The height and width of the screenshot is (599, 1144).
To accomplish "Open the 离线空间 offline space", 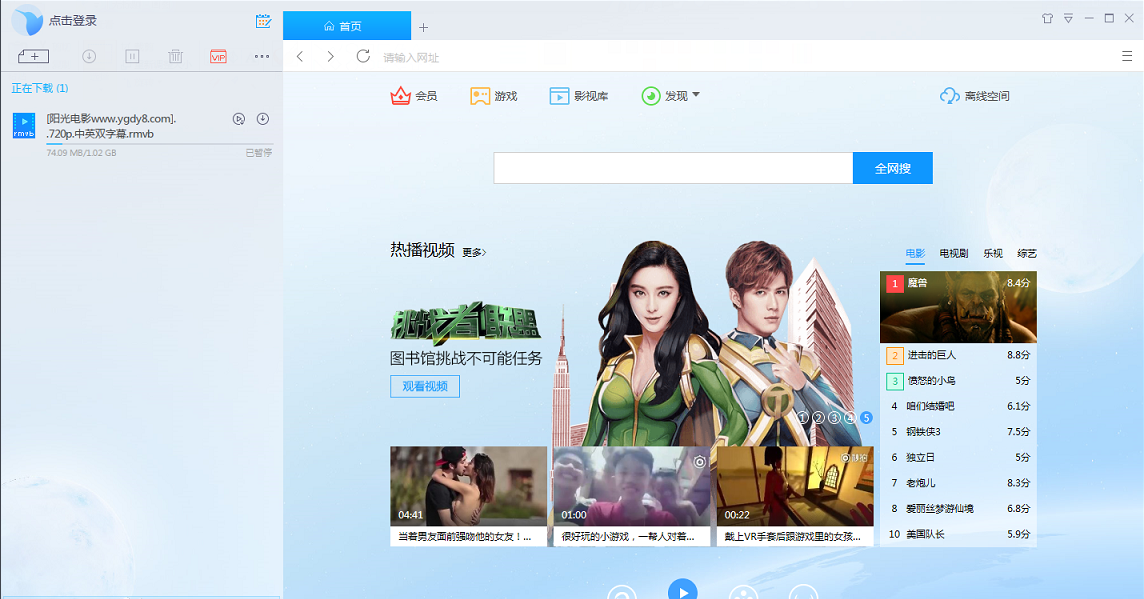I will (975, 95).
